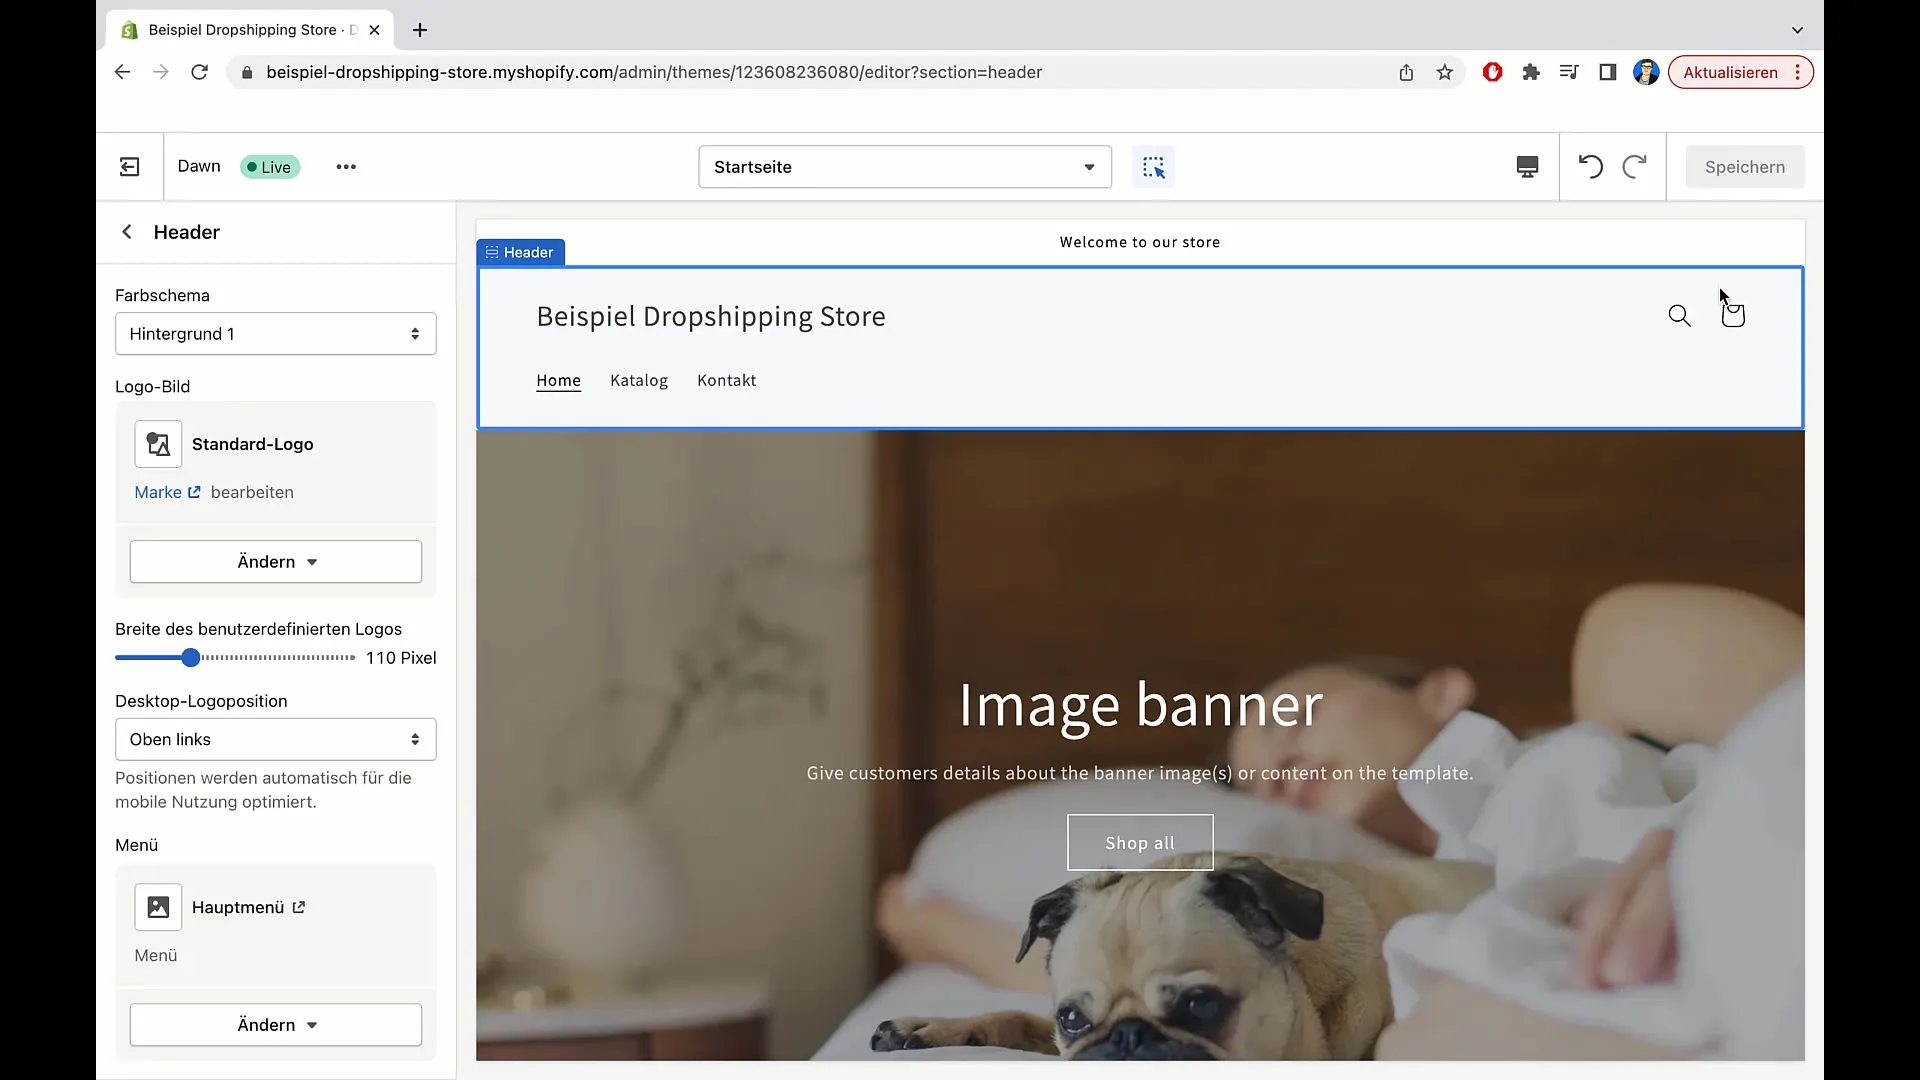Image resolution: width=1920 pixels, height=1080 pixels.
Task: Click the multi-select grid icon
Action: [1153, 166]
